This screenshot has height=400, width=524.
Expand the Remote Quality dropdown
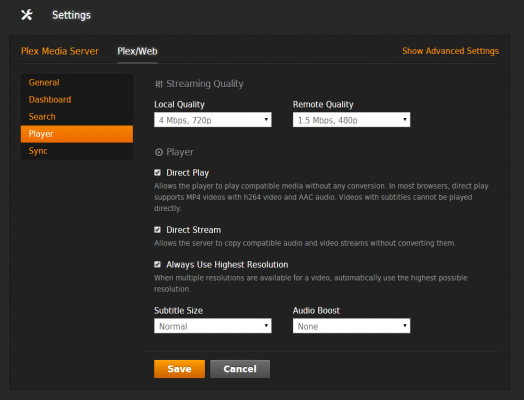click(x=351, y=120)
